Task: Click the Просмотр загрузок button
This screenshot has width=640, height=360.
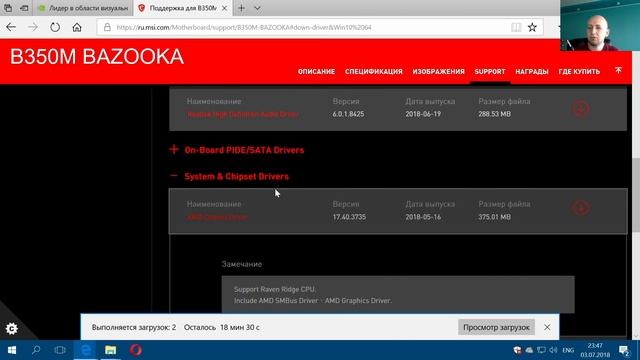Action: click(496, 327)
